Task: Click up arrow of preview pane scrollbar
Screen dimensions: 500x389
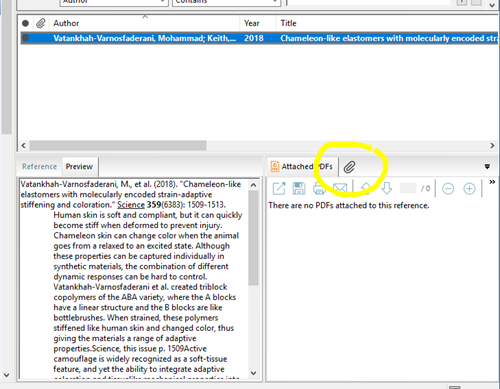Action: [x=253, y=185]
